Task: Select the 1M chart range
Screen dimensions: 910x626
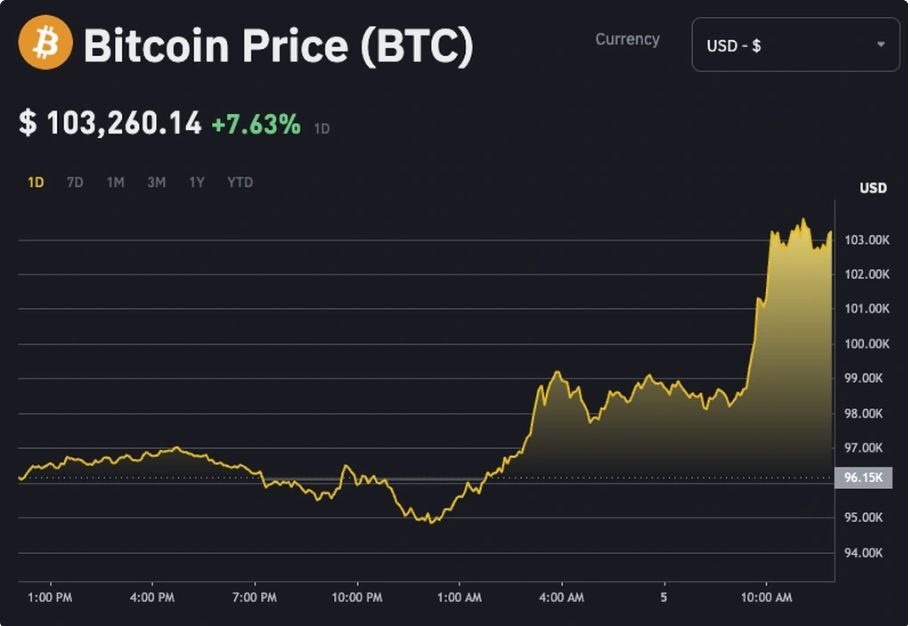Action: tap(116, 182)
